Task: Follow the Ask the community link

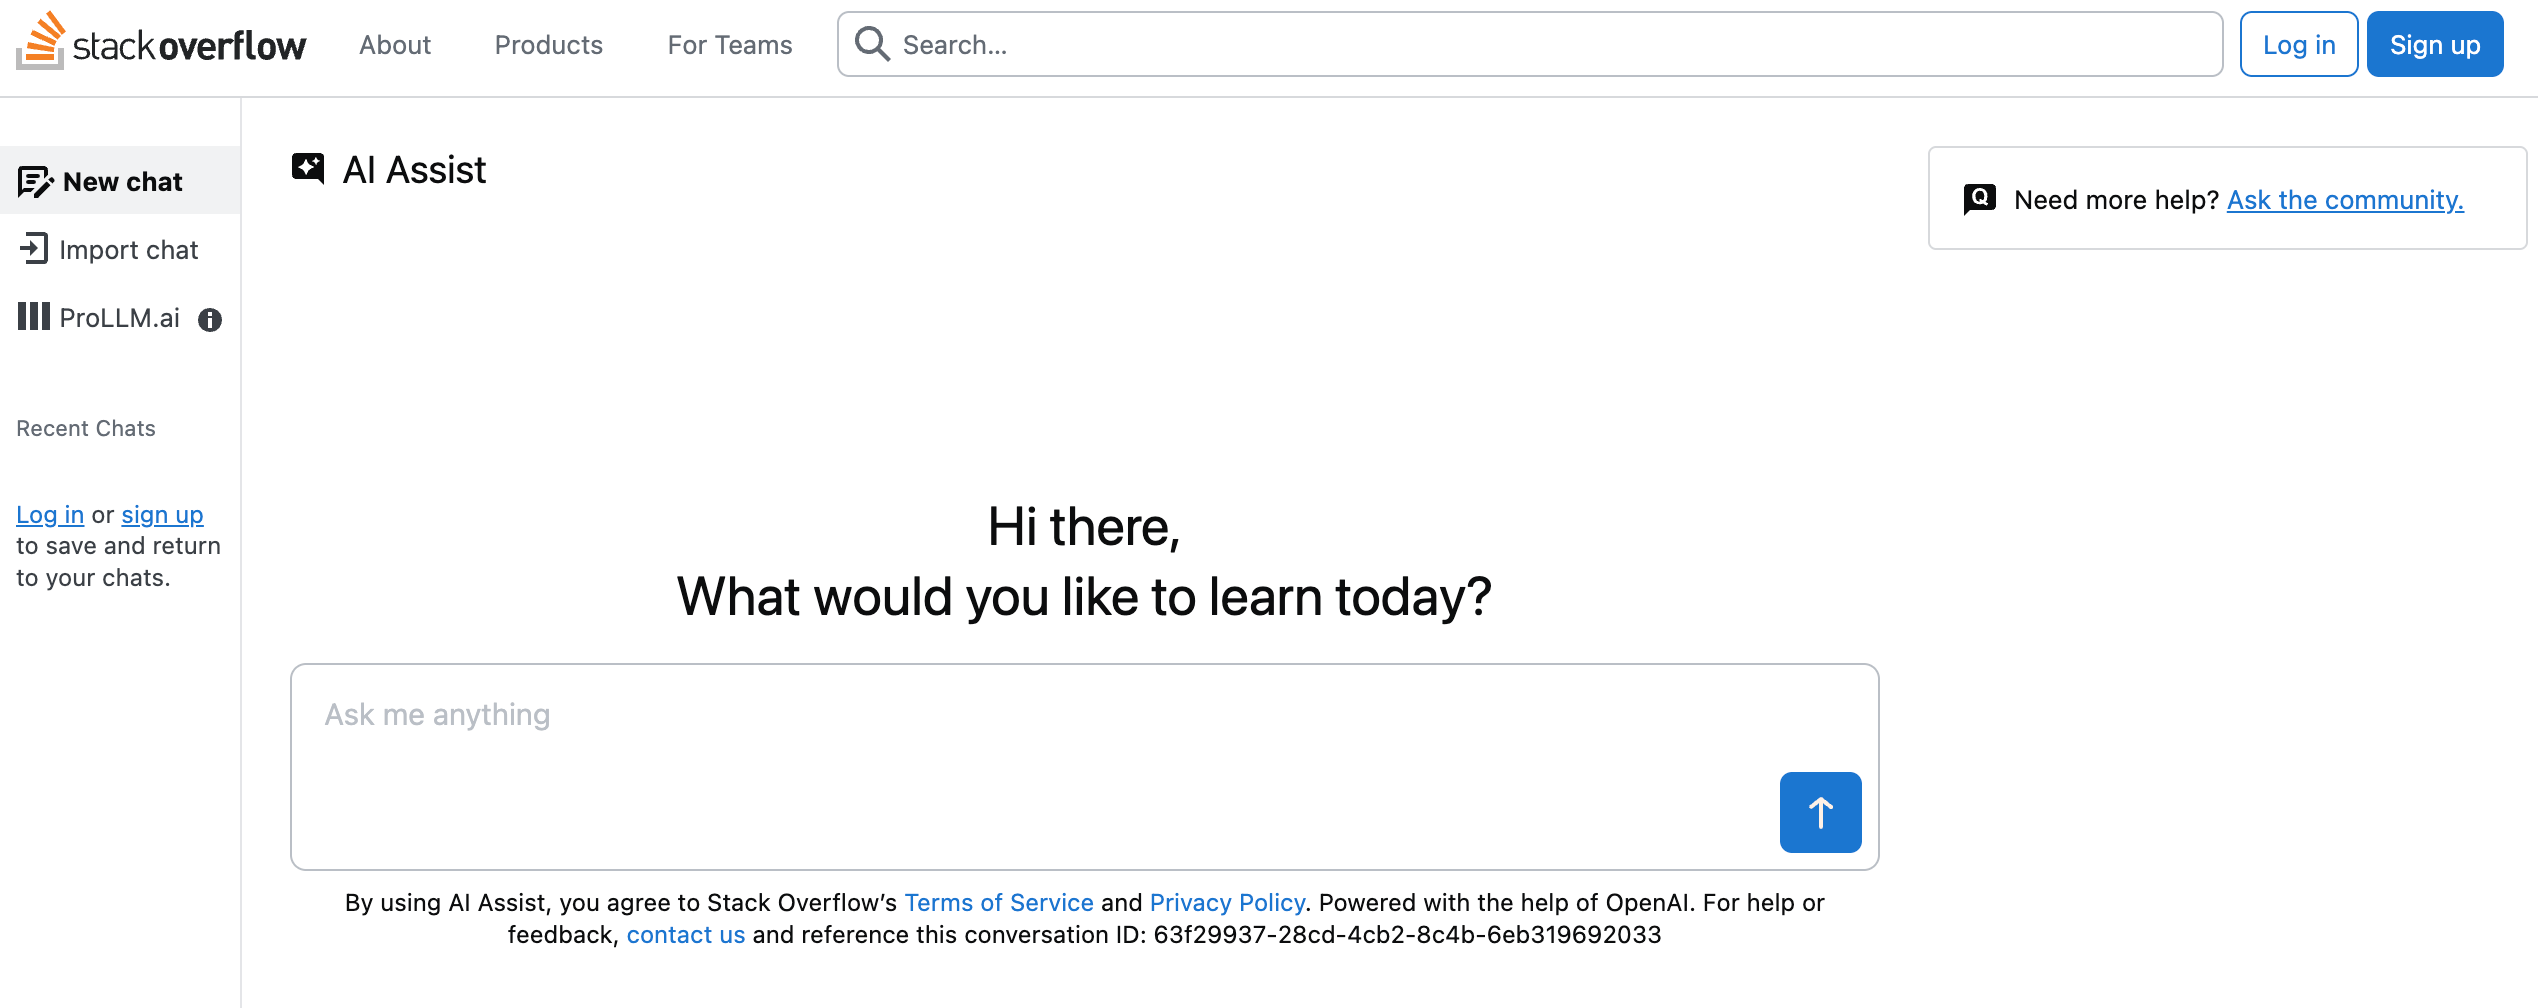Action: click(2345, 200)
